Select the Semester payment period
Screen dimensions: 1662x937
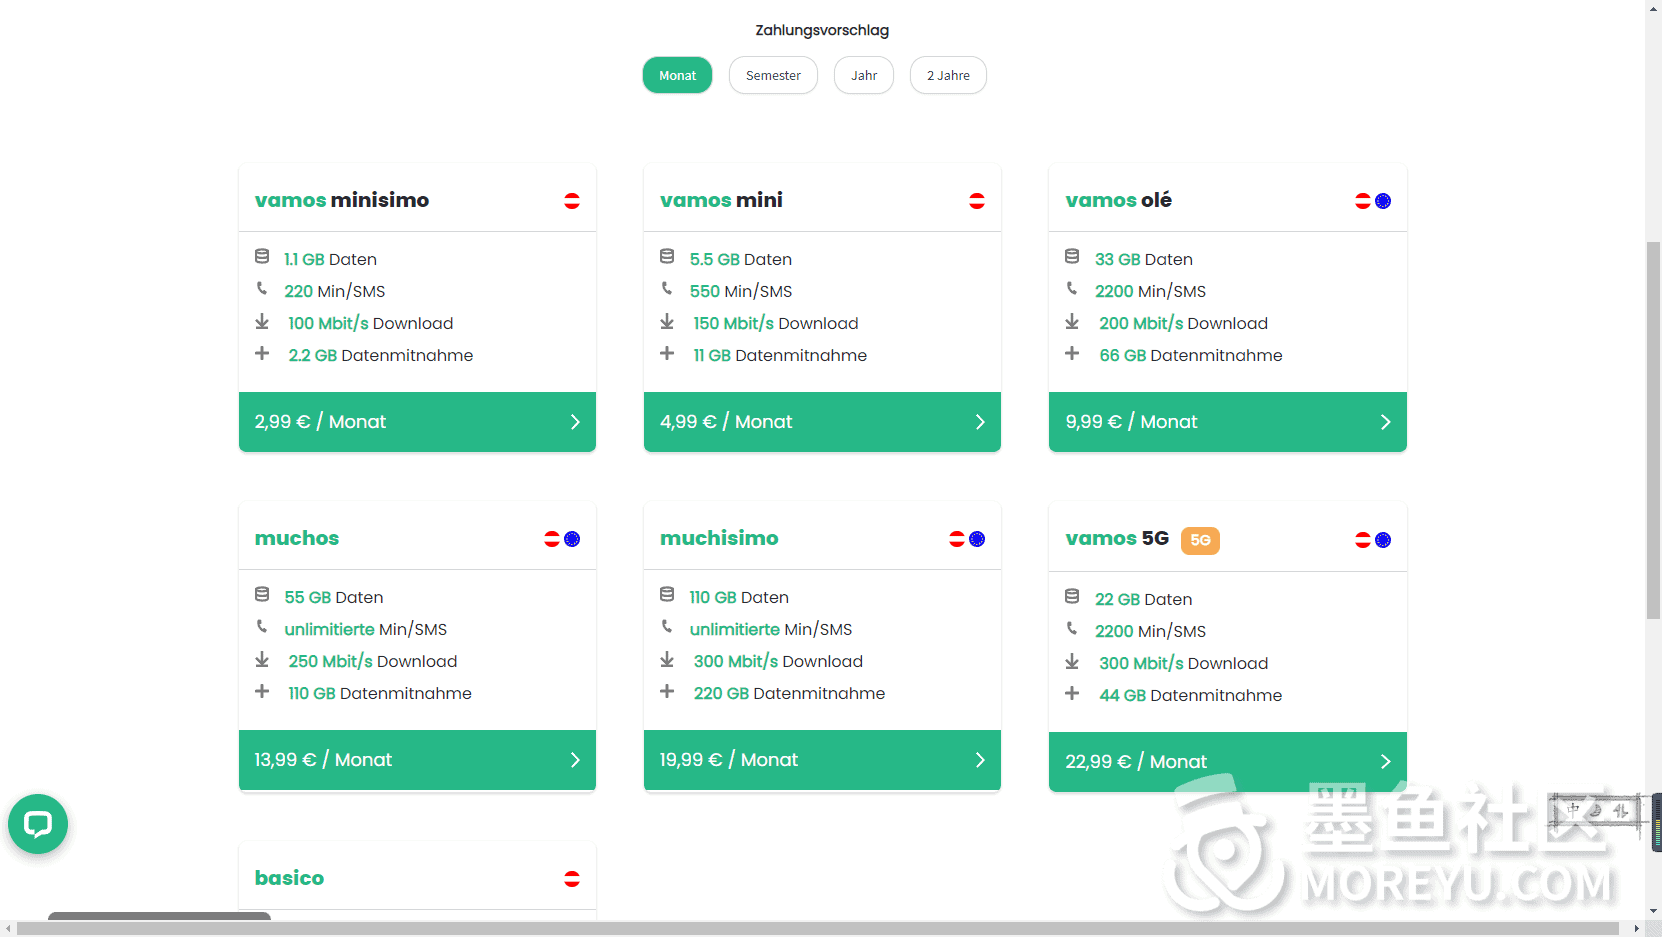coord(773,75)
